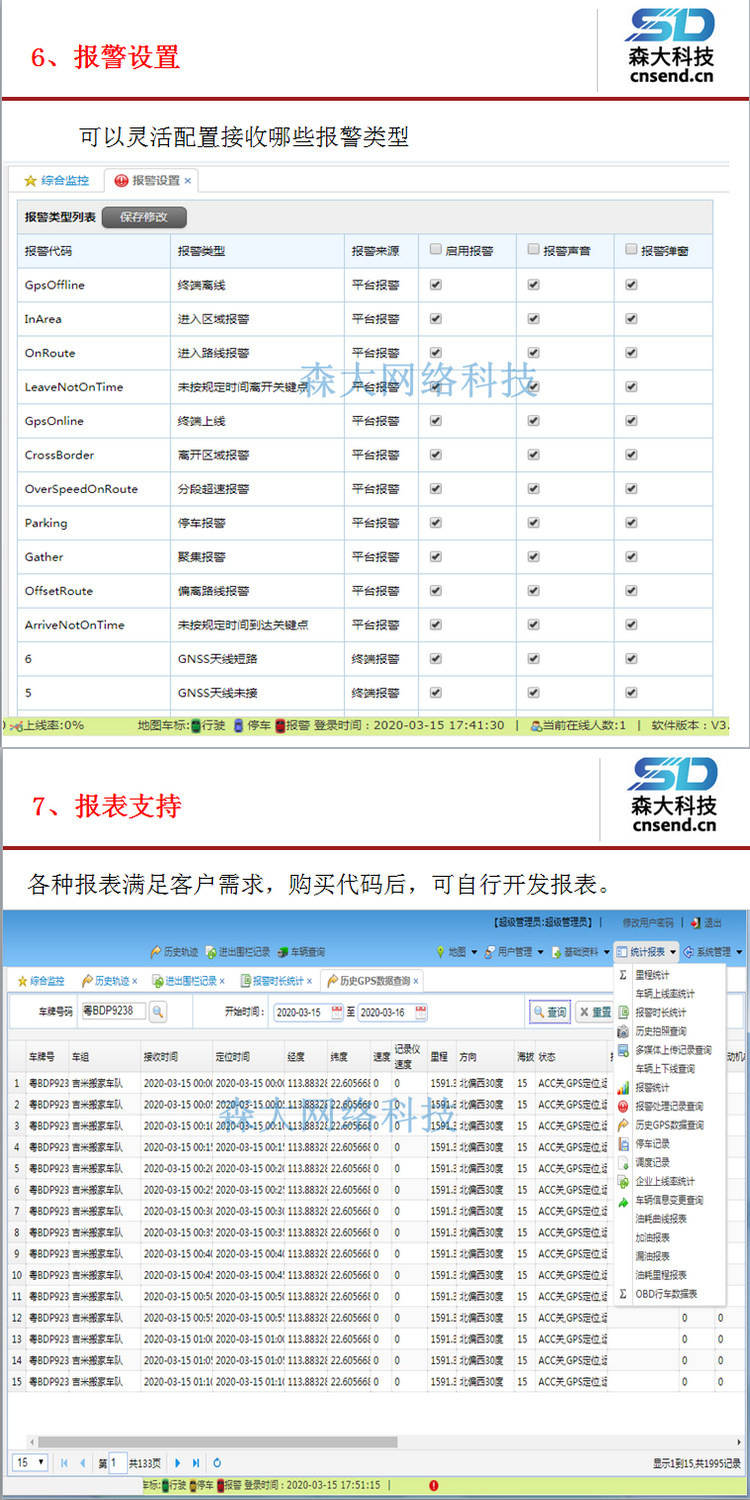Open the page size 15 dropdown

pyautogui.click(x=30, y=1462)
